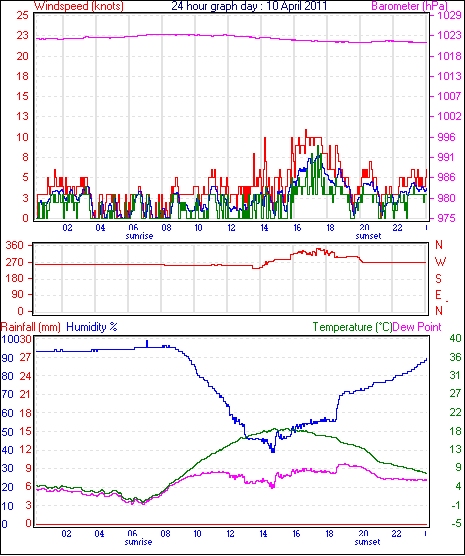
Task: Click the Barometer (hPa) axis title
Action: click(409, 6)
